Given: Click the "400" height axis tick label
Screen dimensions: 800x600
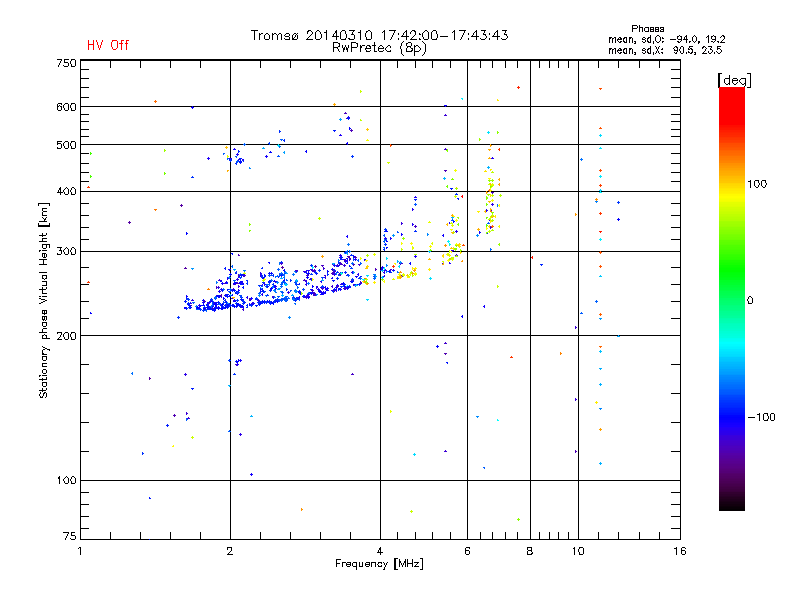Looking at the screenshot, I should pos(66,191).
